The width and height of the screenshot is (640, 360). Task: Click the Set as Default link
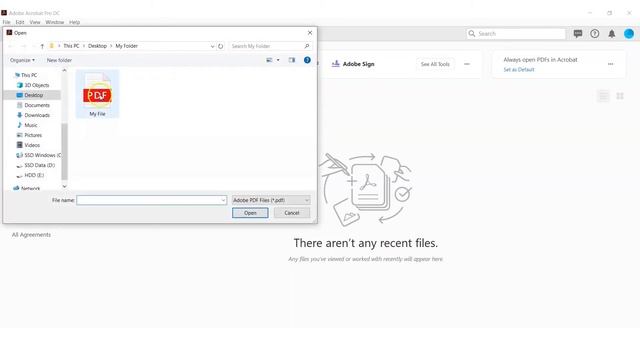pyautogui.click(x=519, y=70)
